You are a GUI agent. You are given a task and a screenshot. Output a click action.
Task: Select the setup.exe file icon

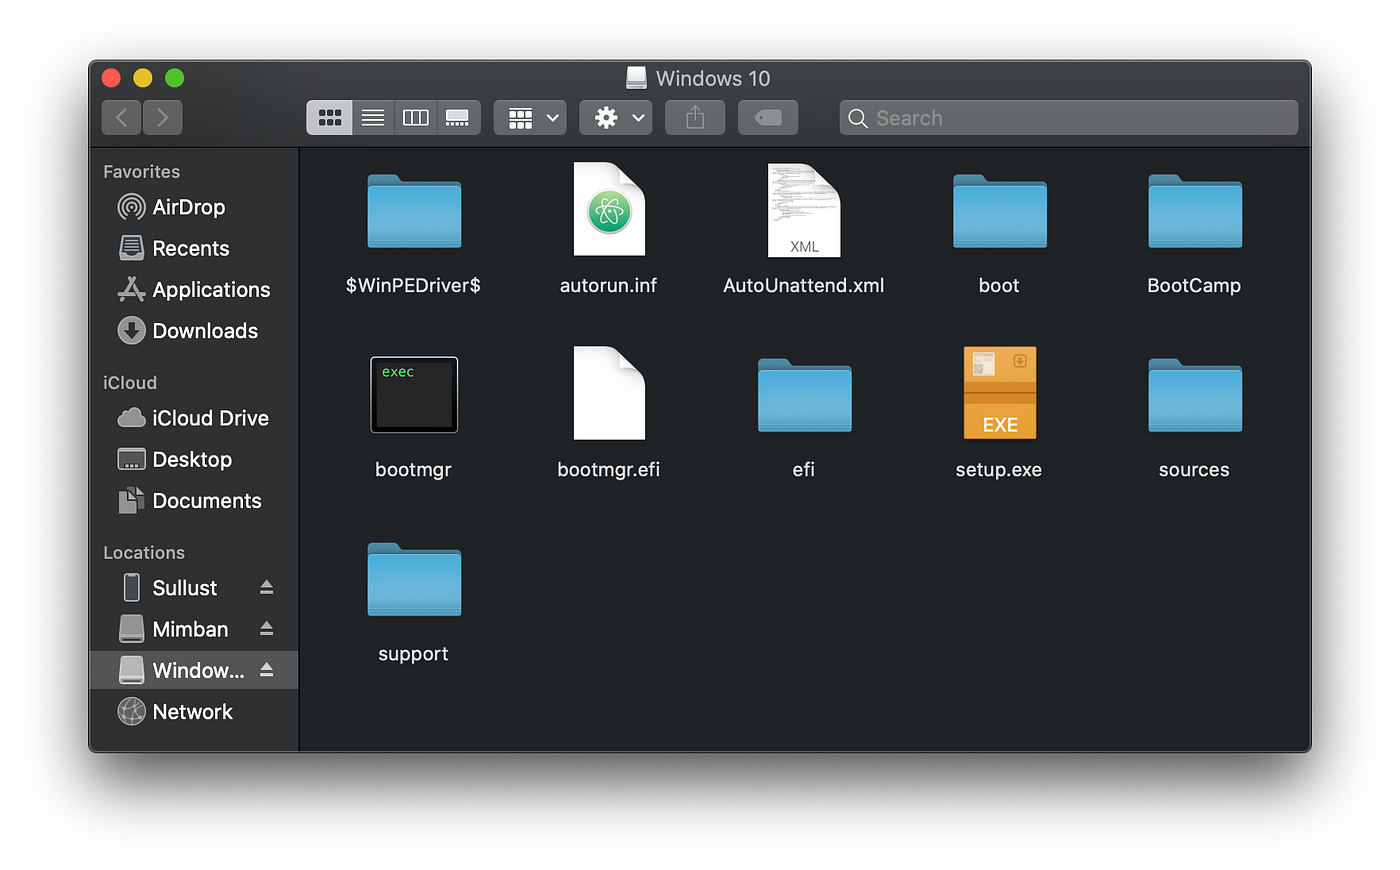(1000, 393)
